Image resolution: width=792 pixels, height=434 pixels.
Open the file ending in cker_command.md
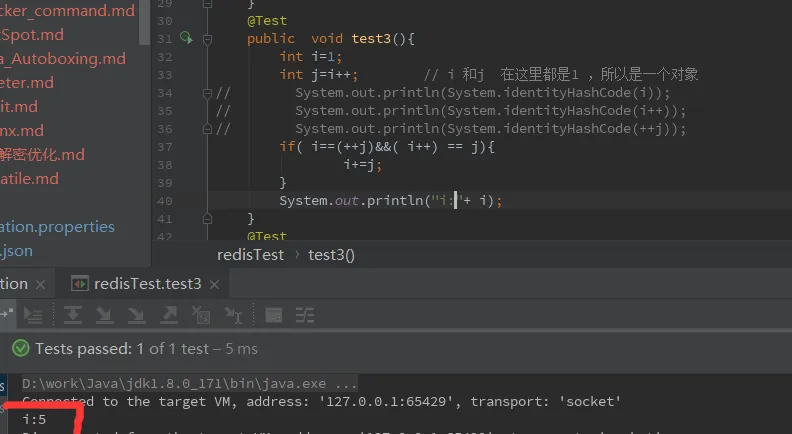pos(67,11)
